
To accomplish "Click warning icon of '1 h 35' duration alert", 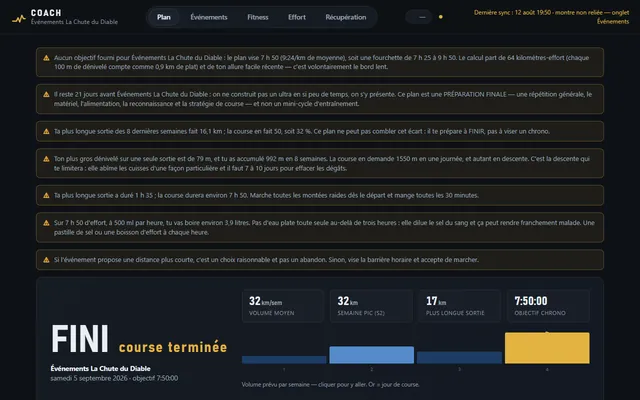I will click(47, 196).
